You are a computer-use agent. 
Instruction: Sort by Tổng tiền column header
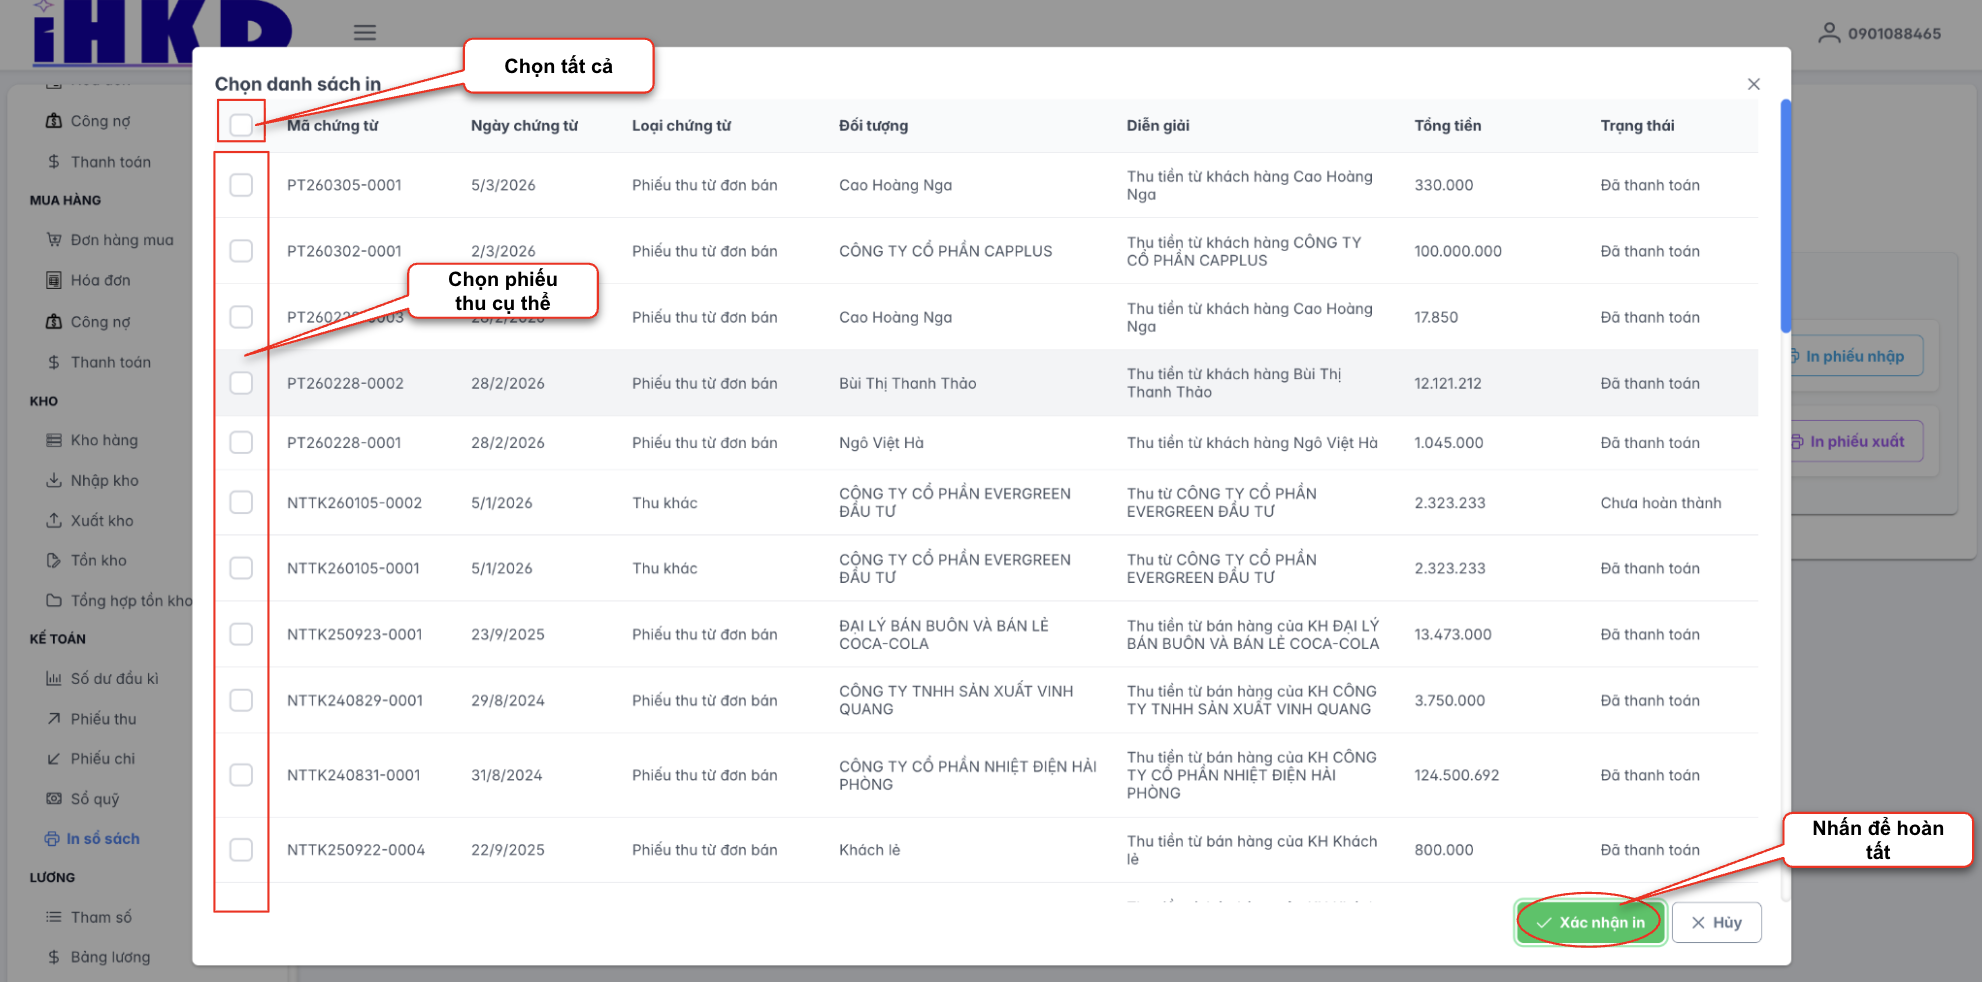pos(1447,125)
